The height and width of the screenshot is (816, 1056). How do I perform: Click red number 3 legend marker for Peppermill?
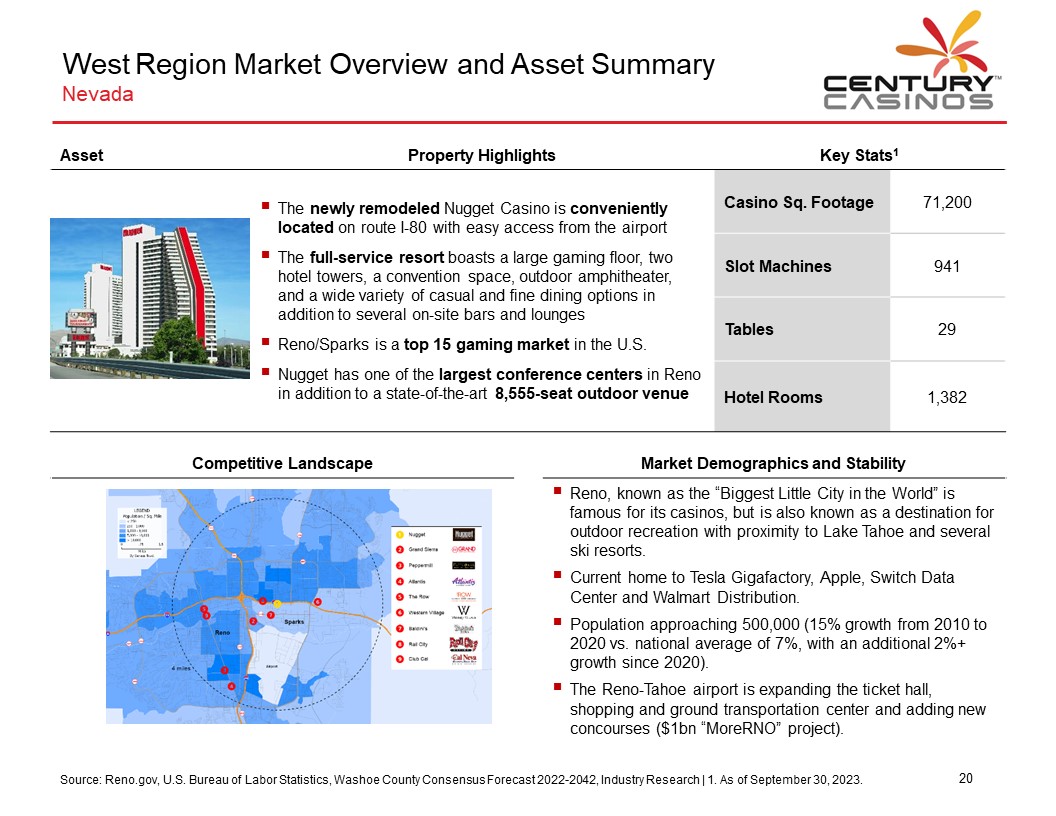399,566
